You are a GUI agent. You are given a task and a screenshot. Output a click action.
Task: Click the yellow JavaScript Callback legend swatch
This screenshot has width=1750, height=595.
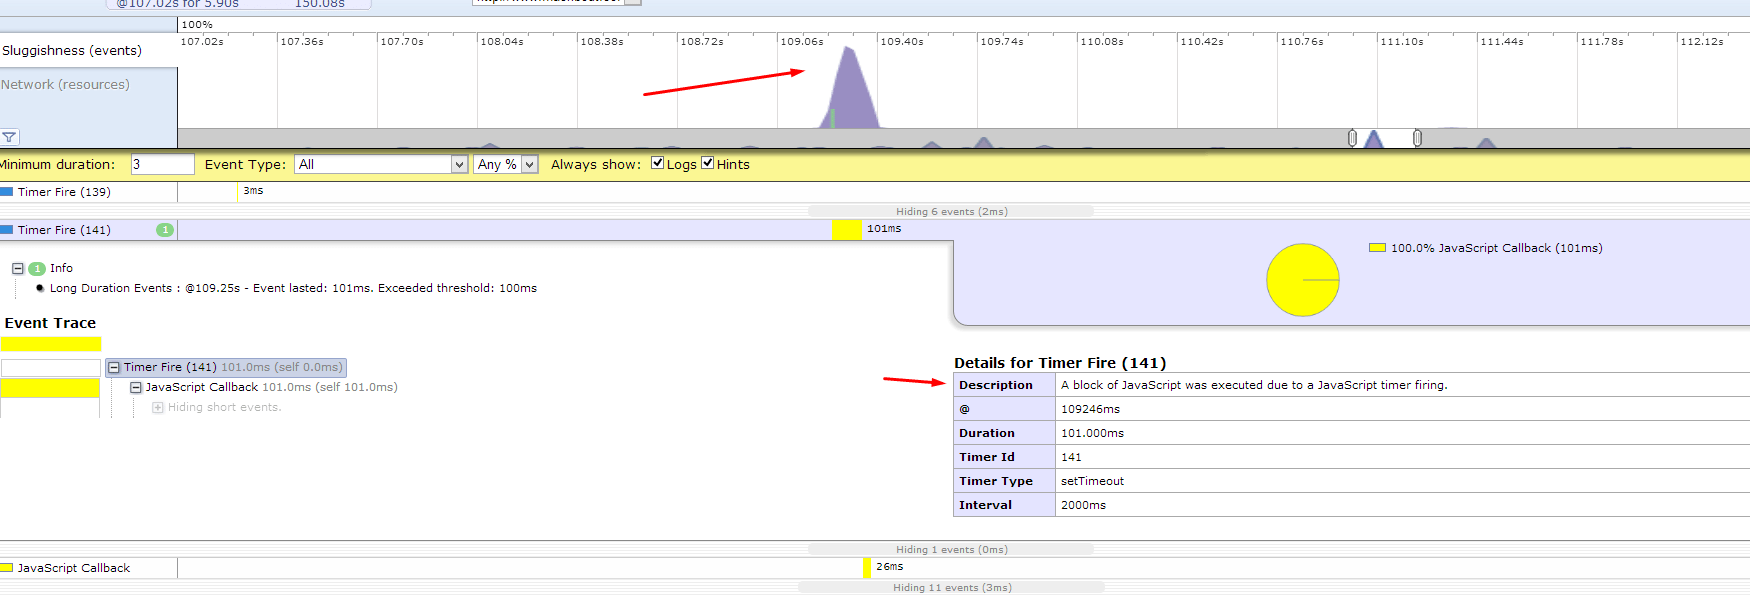coord(1377,248)
